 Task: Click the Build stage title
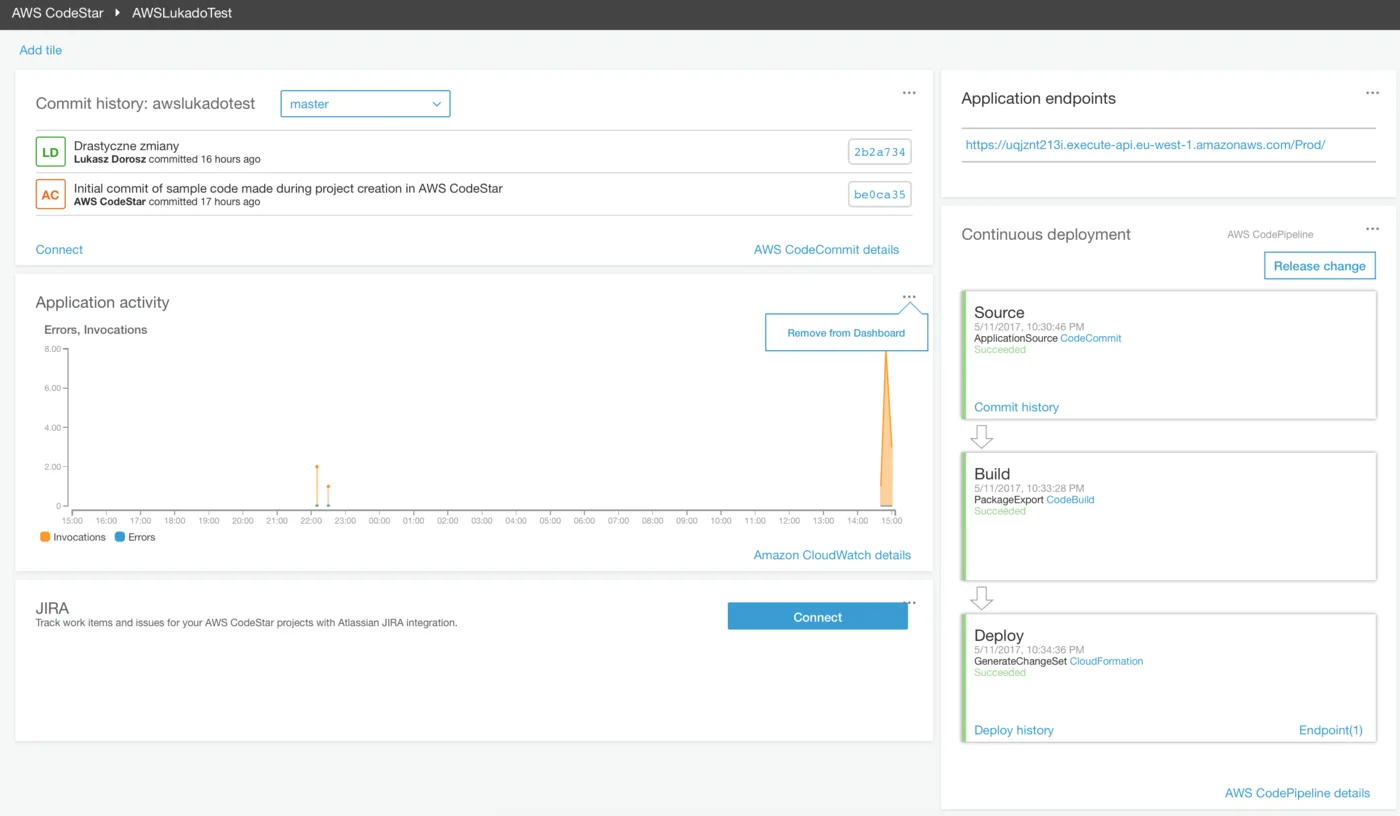click(x=992, y=474)
